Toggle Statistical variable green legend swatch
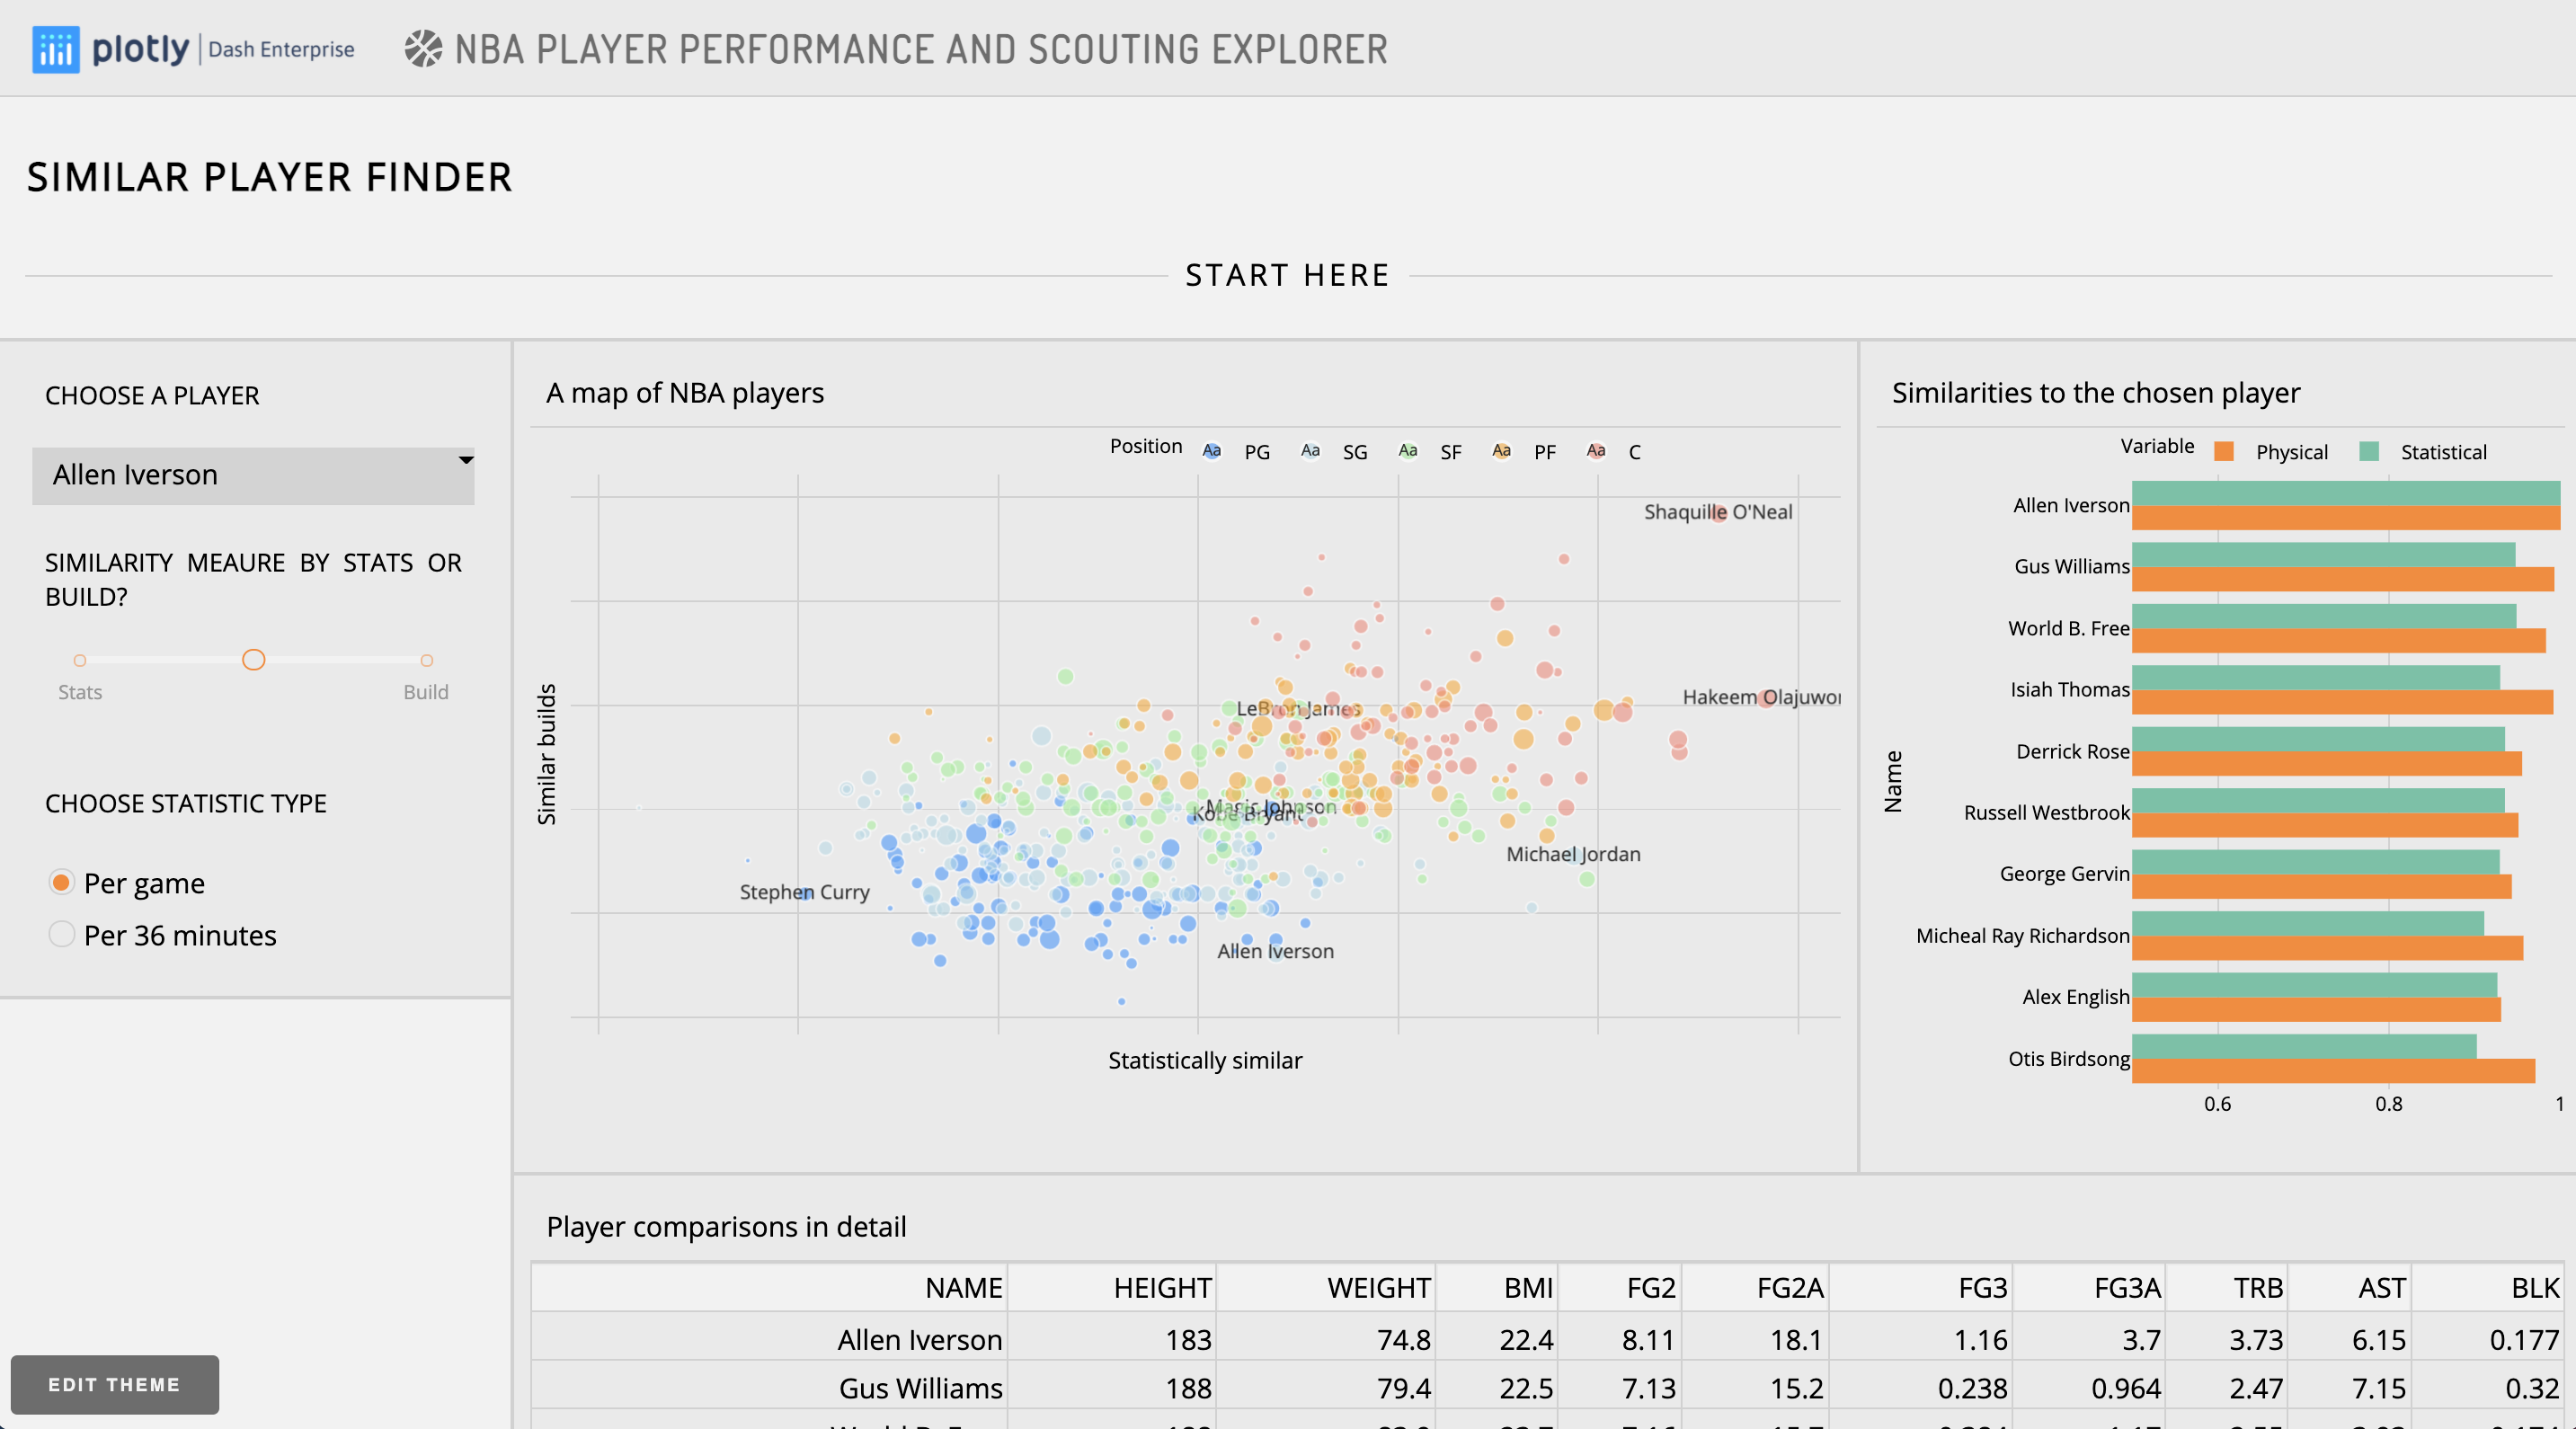Image resolution: width=2576 pixels, height=1429 pixels. pos(2369,452)
